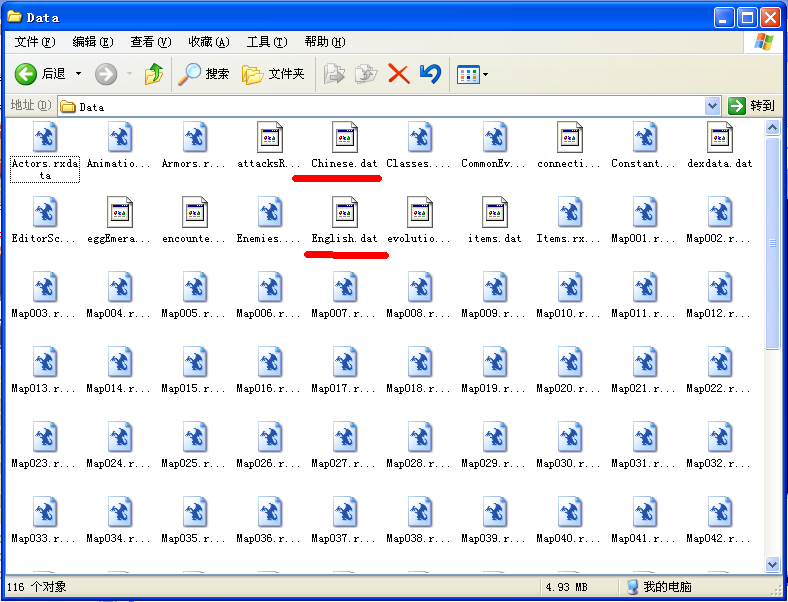This screenshot has width=788, height=602.
Task: Select the EditorSc... file icon
Action: click(45, 212)
